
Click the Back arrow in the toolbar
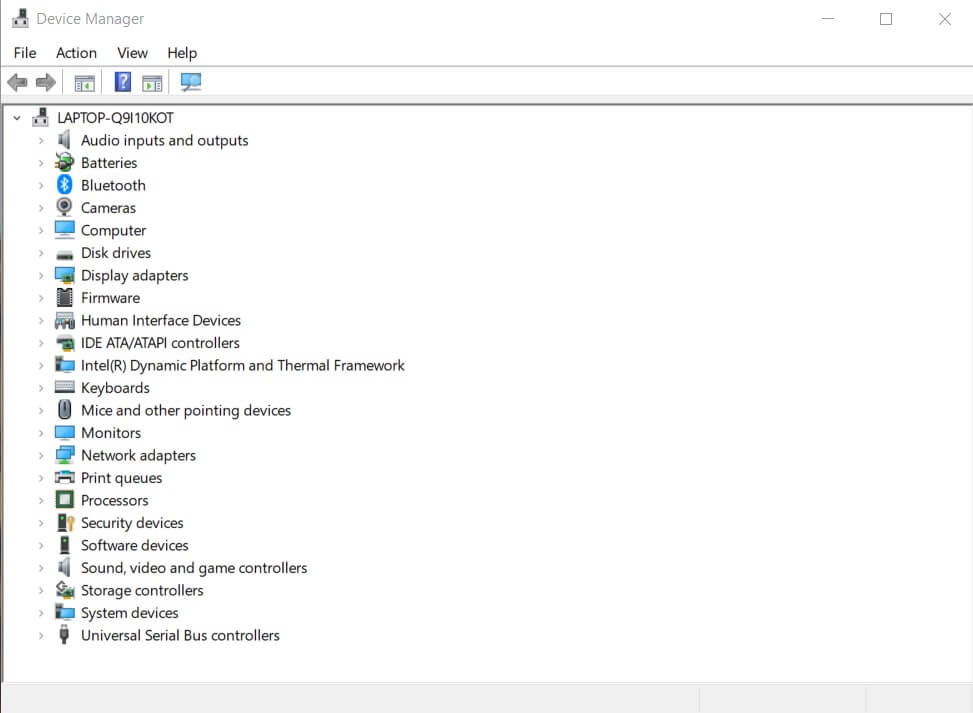coord(17,82)
